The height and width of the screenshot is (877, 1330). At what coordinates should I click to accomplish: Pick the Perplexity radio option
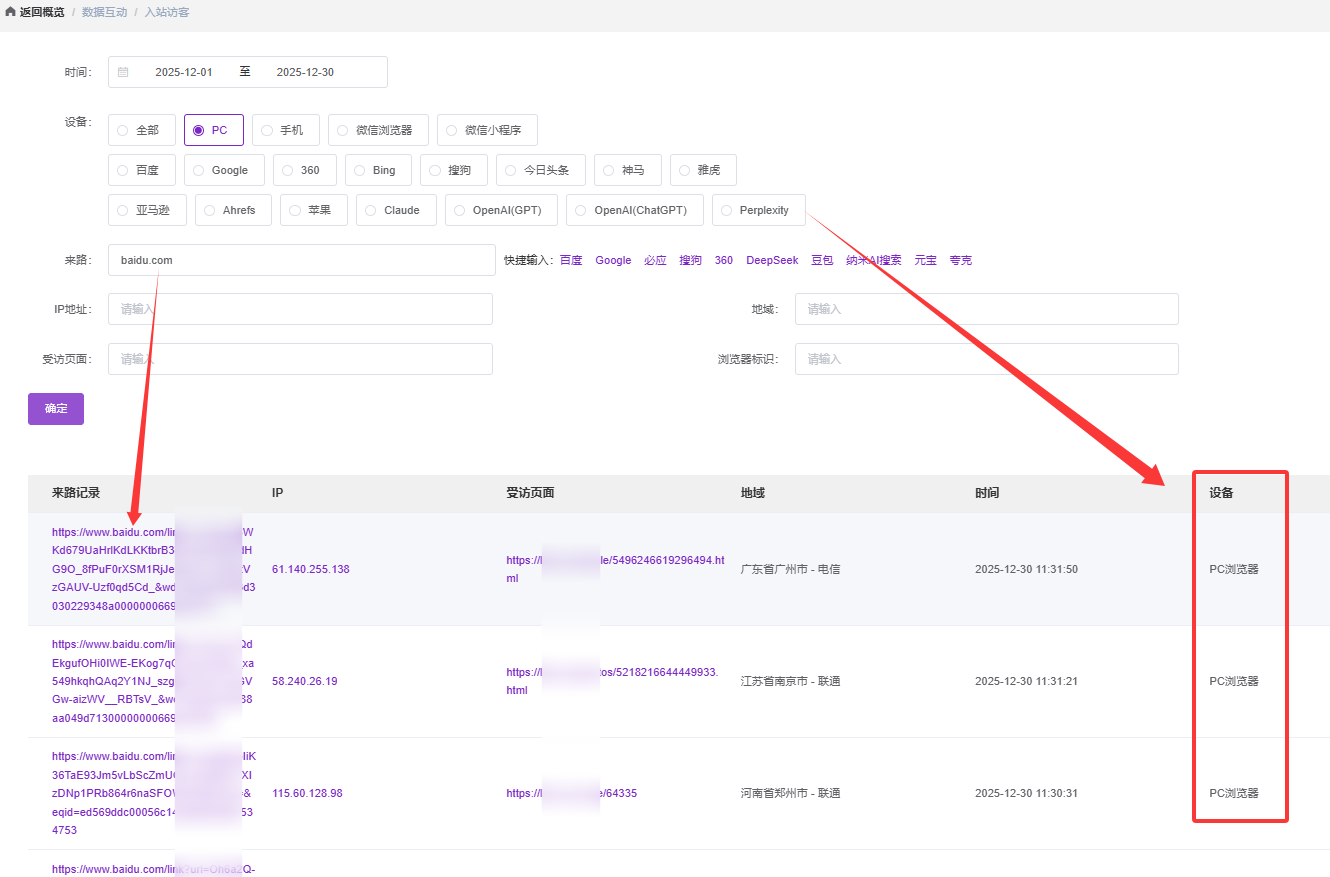[x=726, y=210]
